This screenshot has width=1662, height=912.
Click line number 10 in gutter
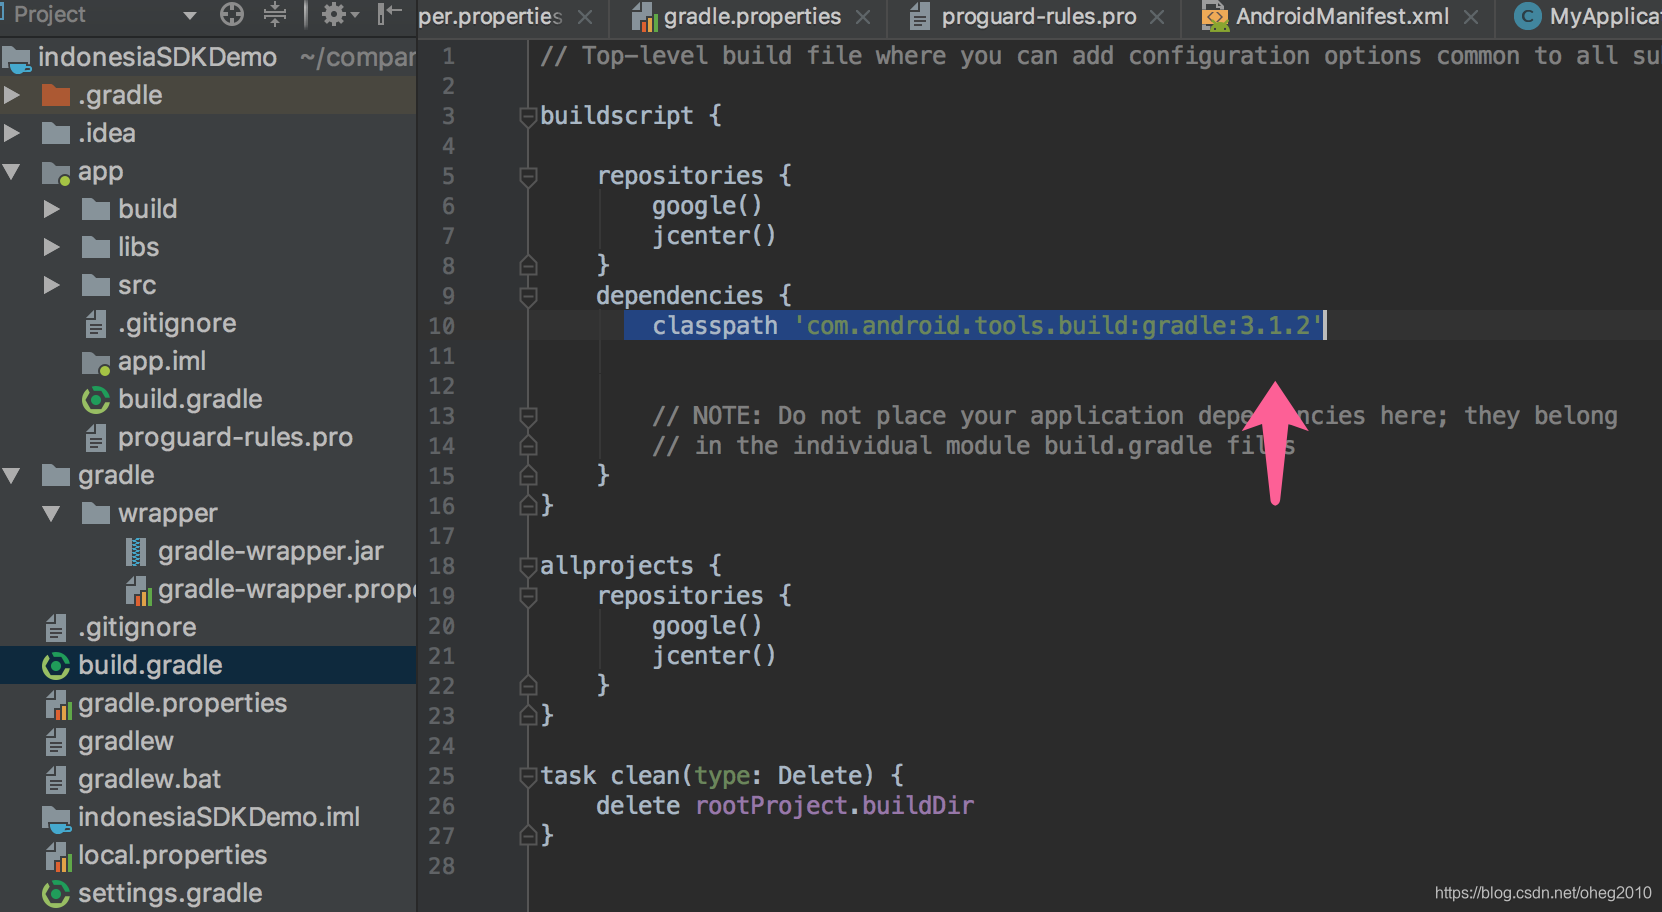pos(441,326)
